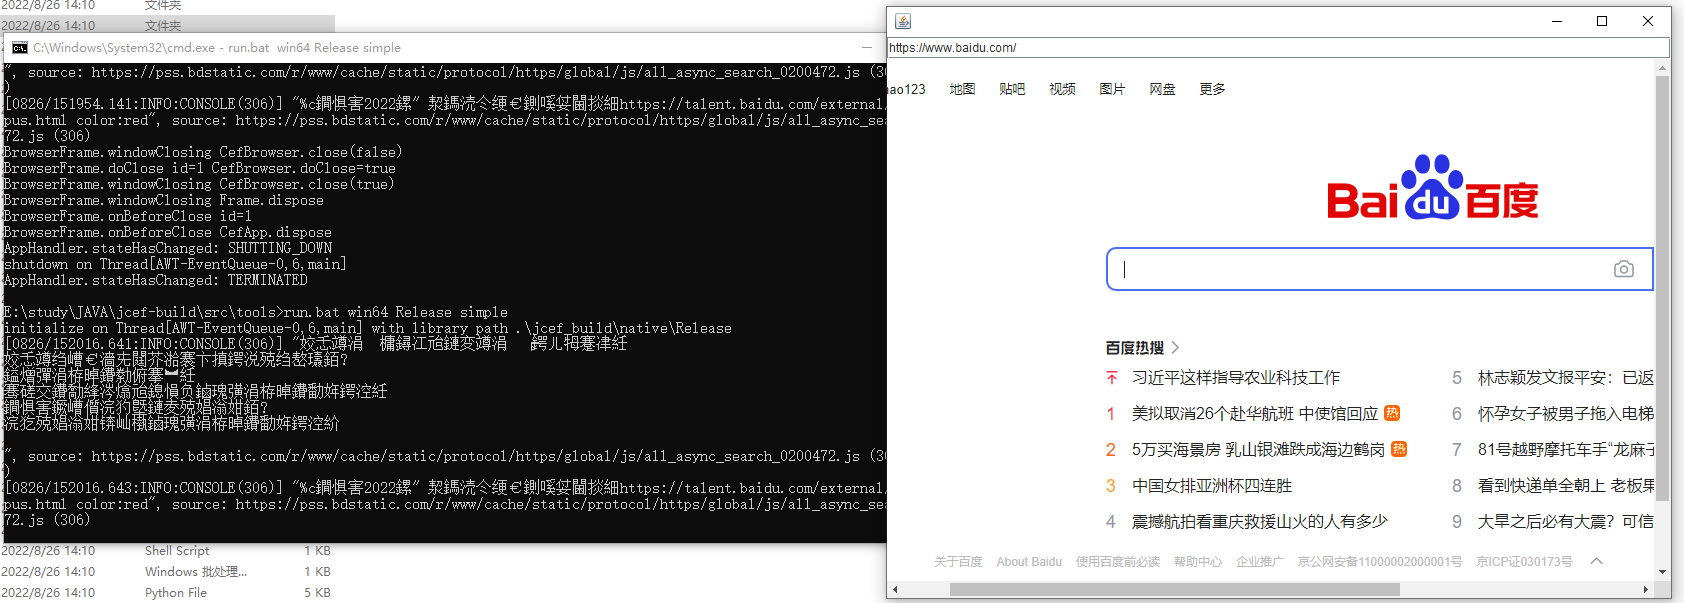
Task: Click the browser horizontal scrollbar thumb
Action: click(1174, 589)
